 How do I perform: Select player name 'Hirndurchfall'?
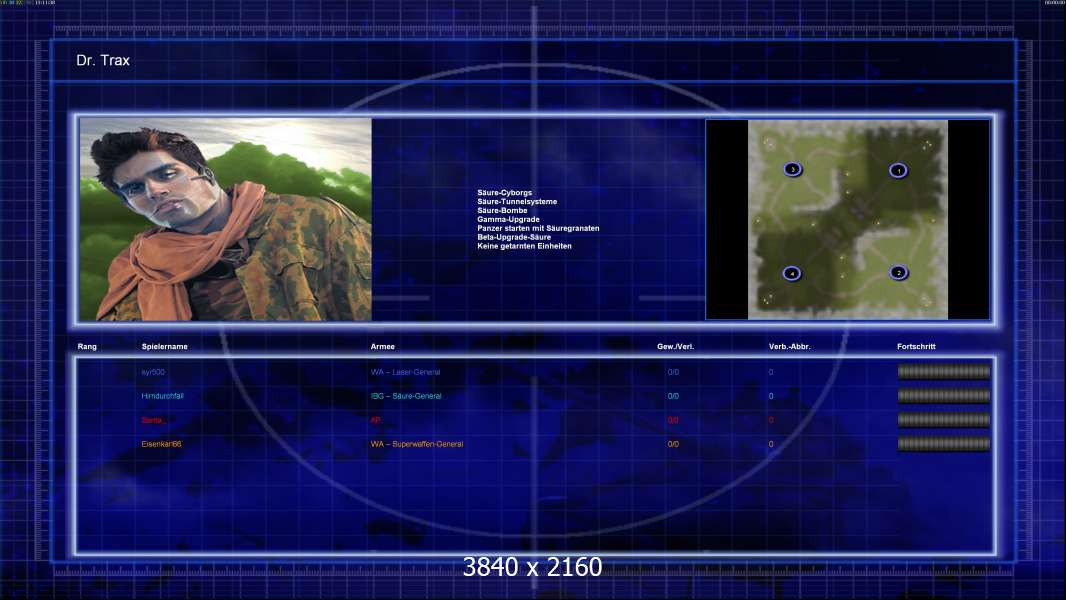[162, 396]
